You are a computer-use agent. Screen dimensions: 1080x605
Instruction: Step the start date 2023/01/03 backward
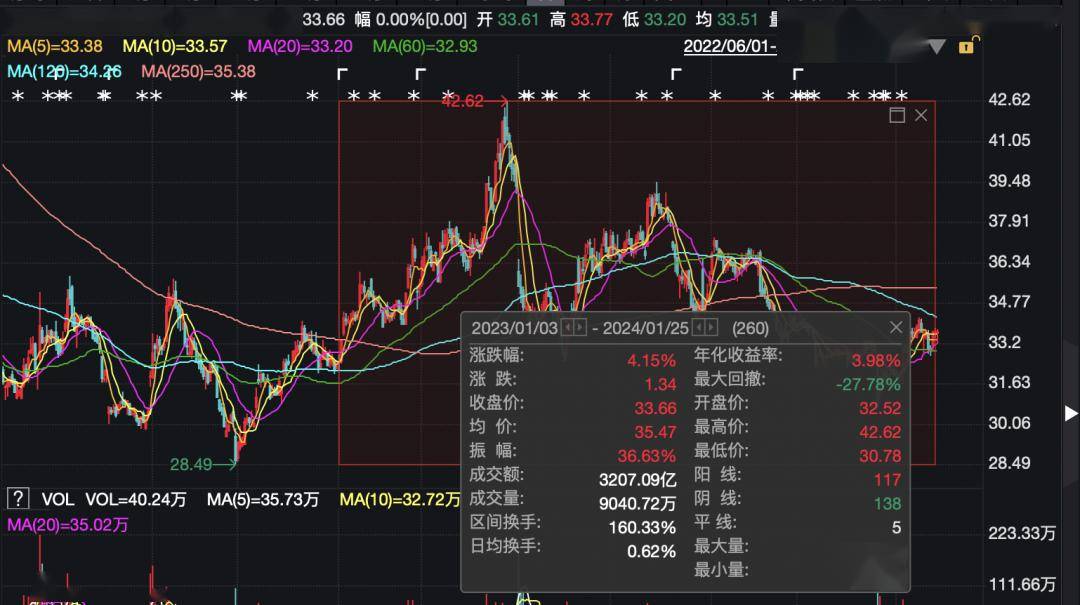click(x=568, y=328)
